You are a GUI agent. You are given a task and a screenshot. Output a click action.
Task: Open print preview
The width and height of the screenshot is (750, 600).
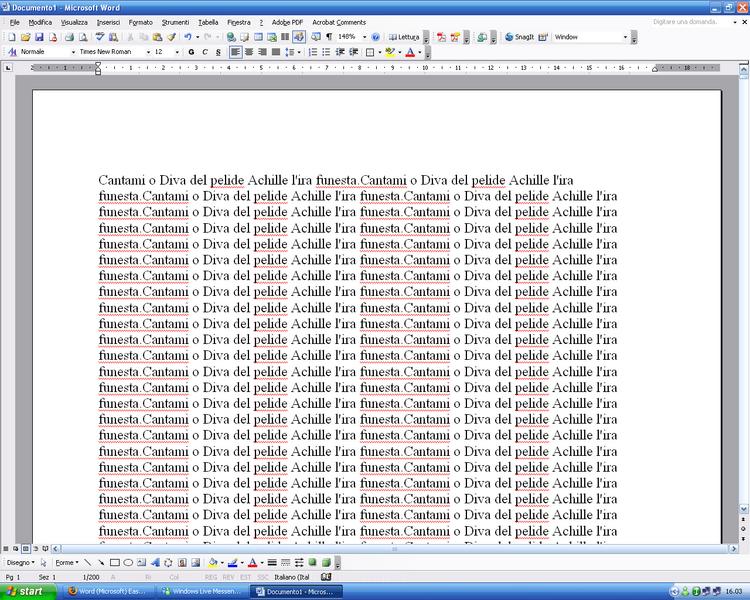pyautogui.click(x=83, y=37)
